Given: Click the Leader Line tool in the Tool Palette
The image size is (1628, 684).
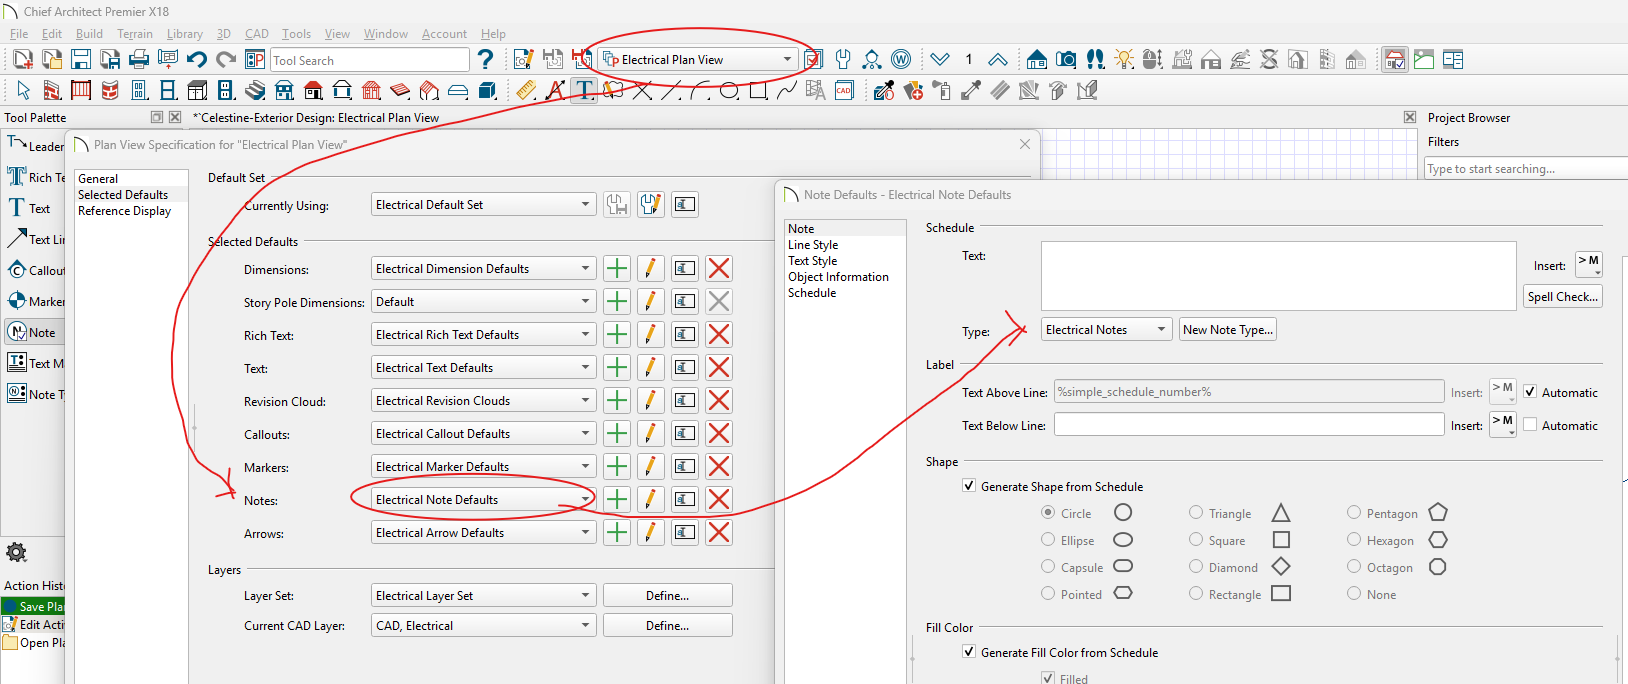Looking at the screenshot, I should 35,146.
